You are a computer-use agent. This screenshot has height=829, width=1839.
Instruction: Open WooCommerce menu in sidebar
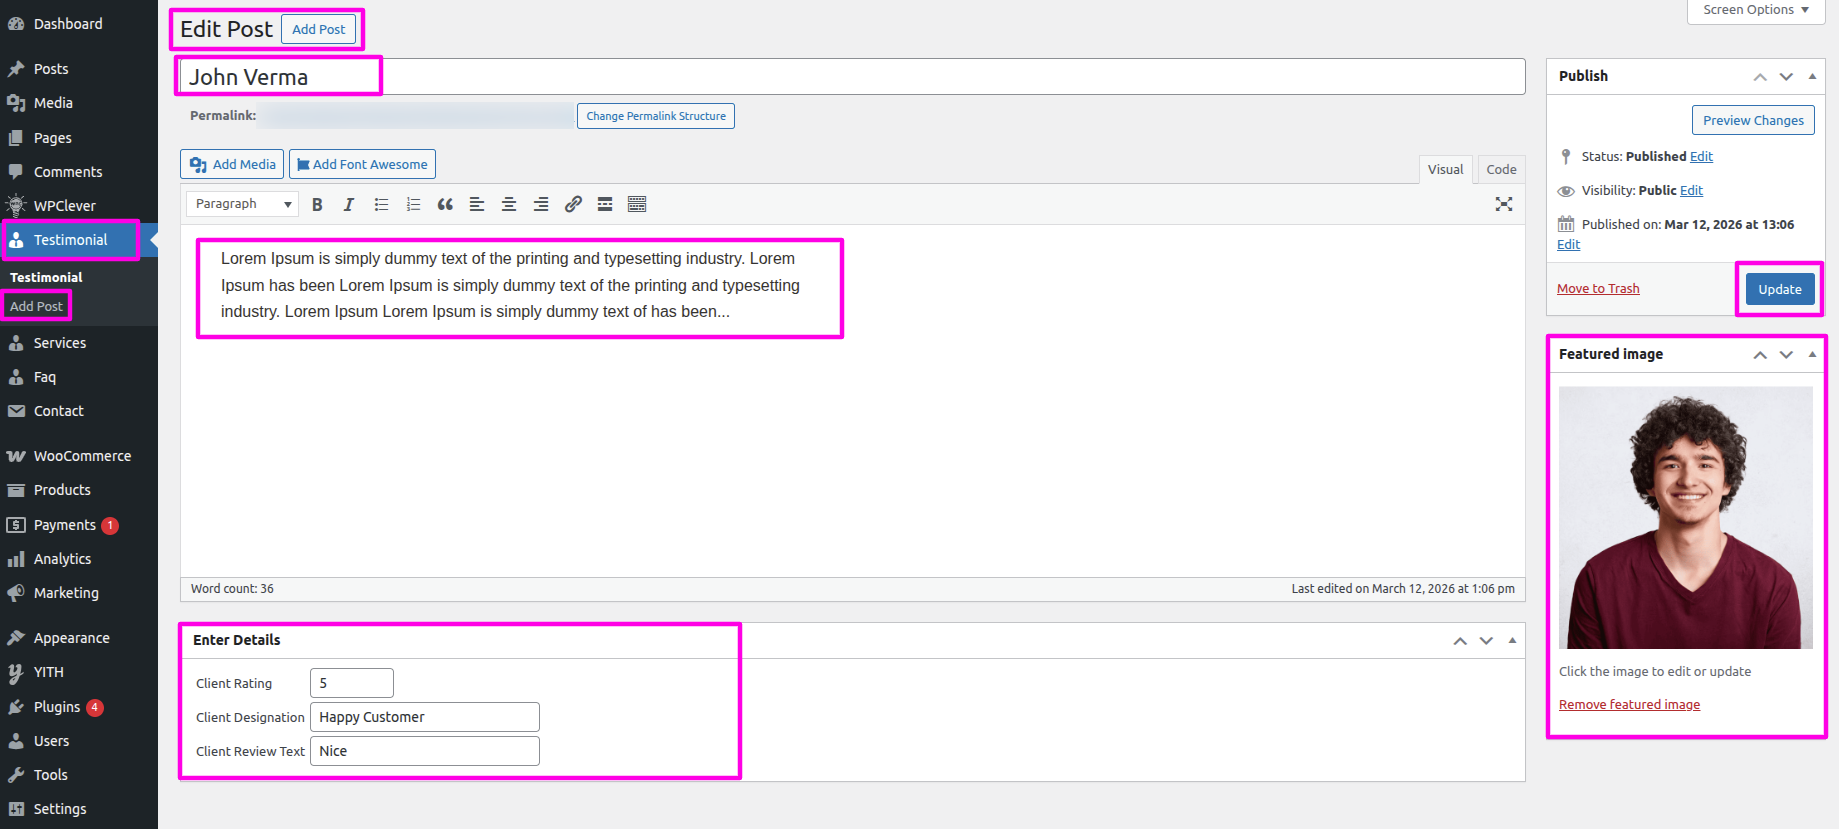click(82, 456)
